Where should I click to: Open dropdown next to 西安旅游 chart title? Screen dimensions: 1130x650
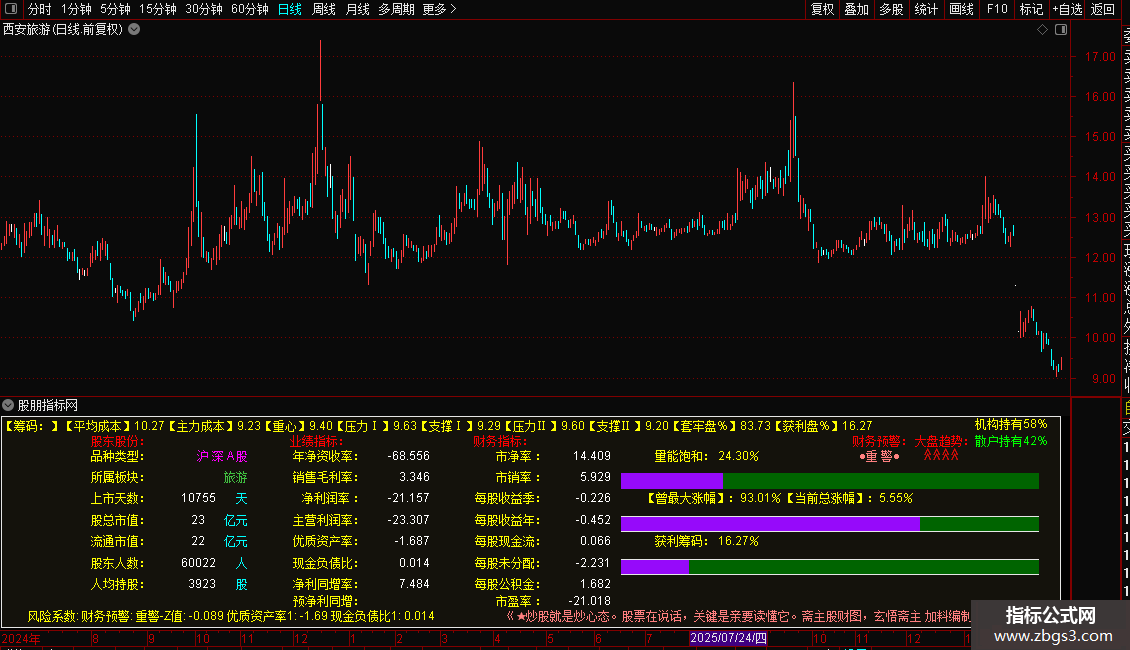pos(134,29)
